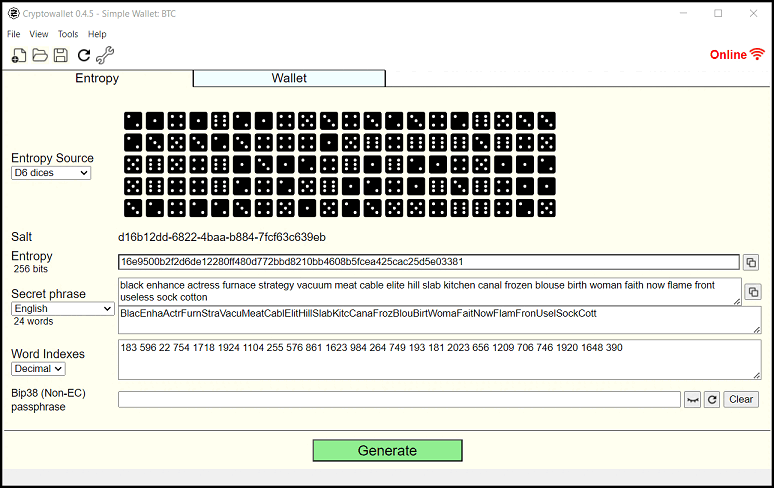774x488 pixels.
Task: Click the New wallet file icon
Action: click(x=19, y=55)
